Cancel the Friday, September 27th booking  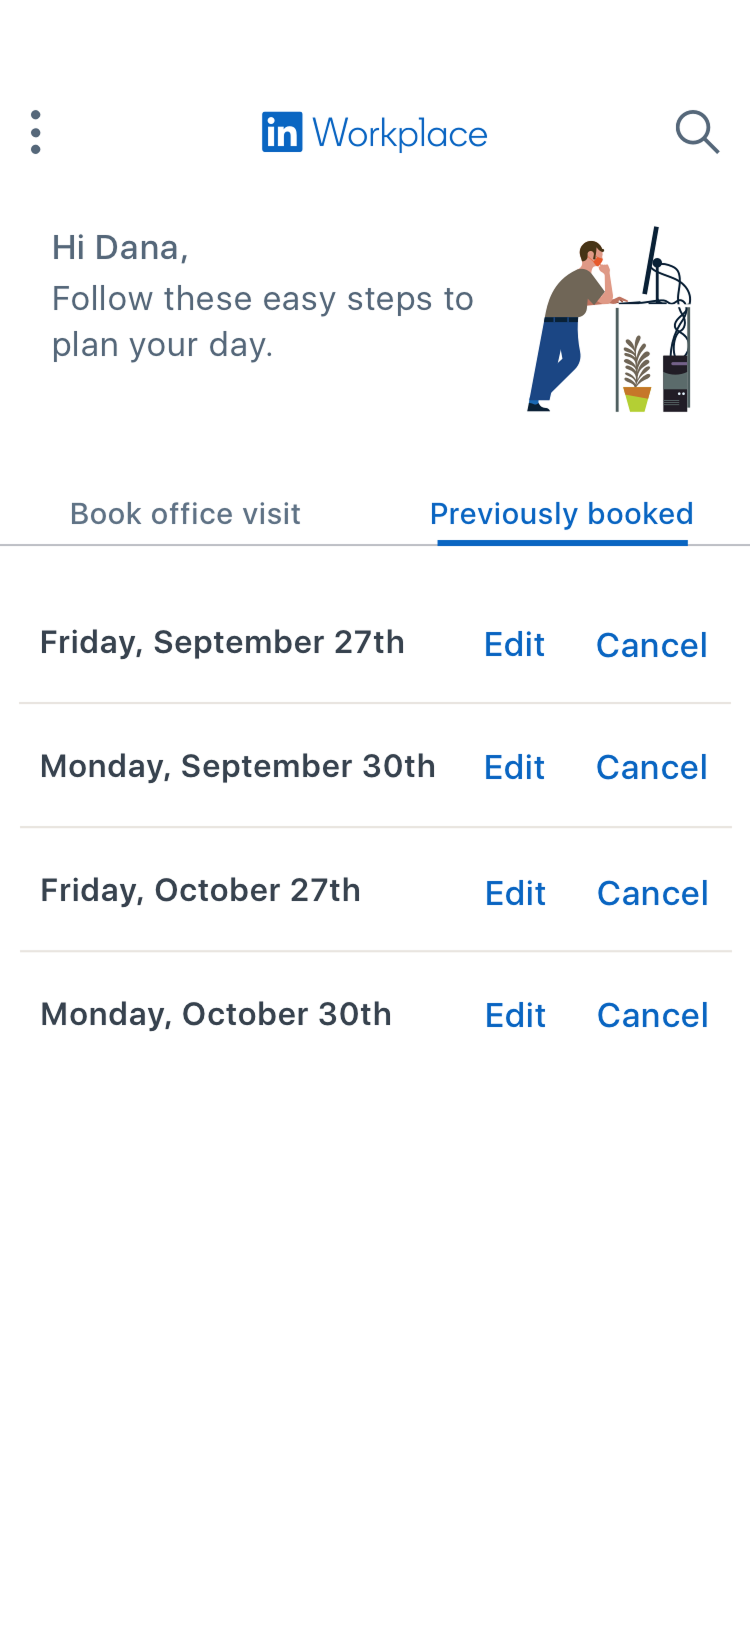coord(651,645)
